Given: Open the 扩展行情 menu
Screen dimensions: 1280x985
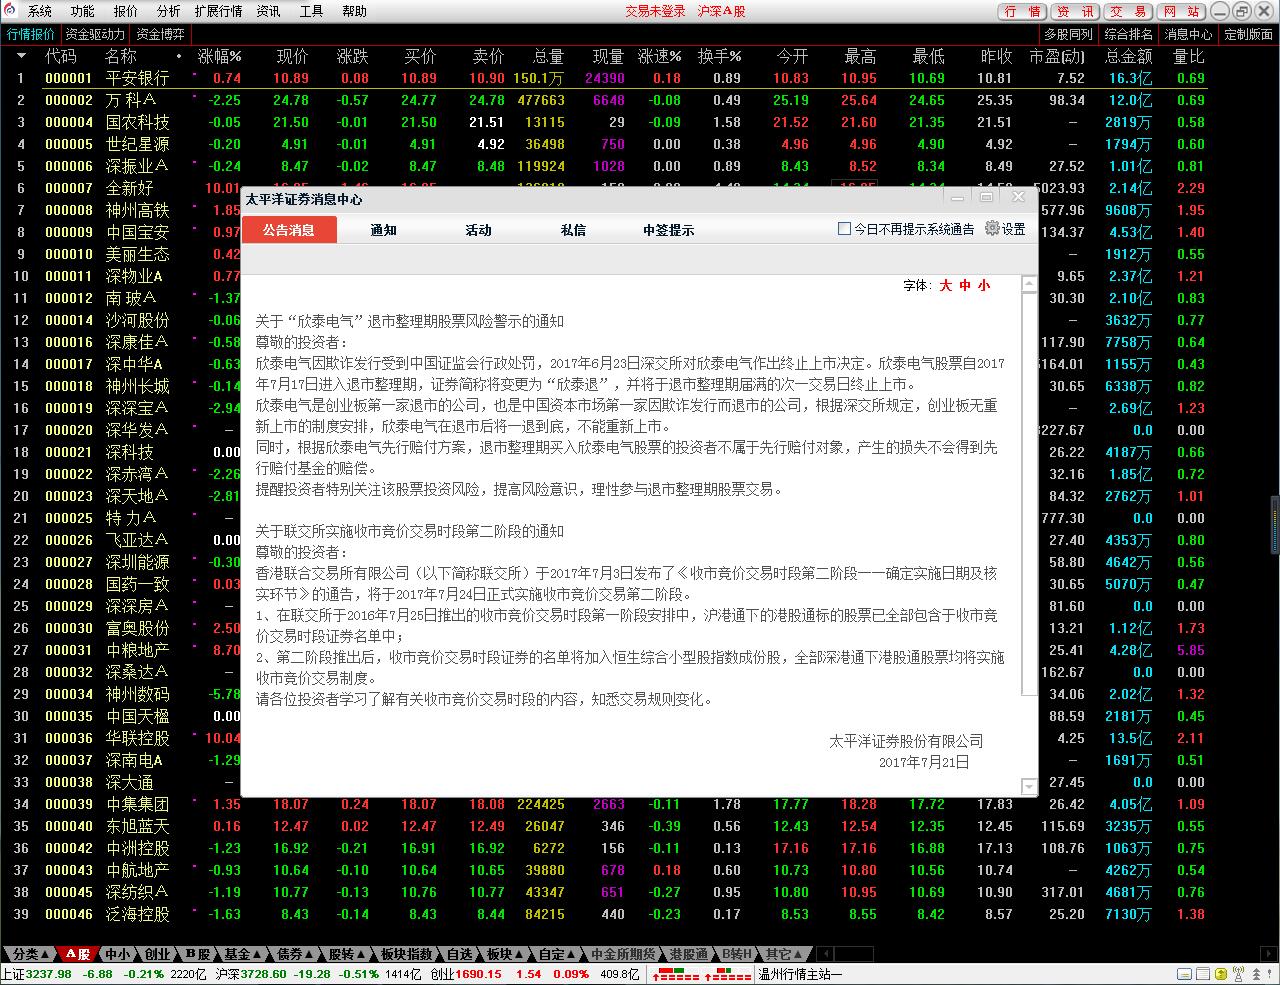Looking at the screenshot, I should tap(218, 11).
